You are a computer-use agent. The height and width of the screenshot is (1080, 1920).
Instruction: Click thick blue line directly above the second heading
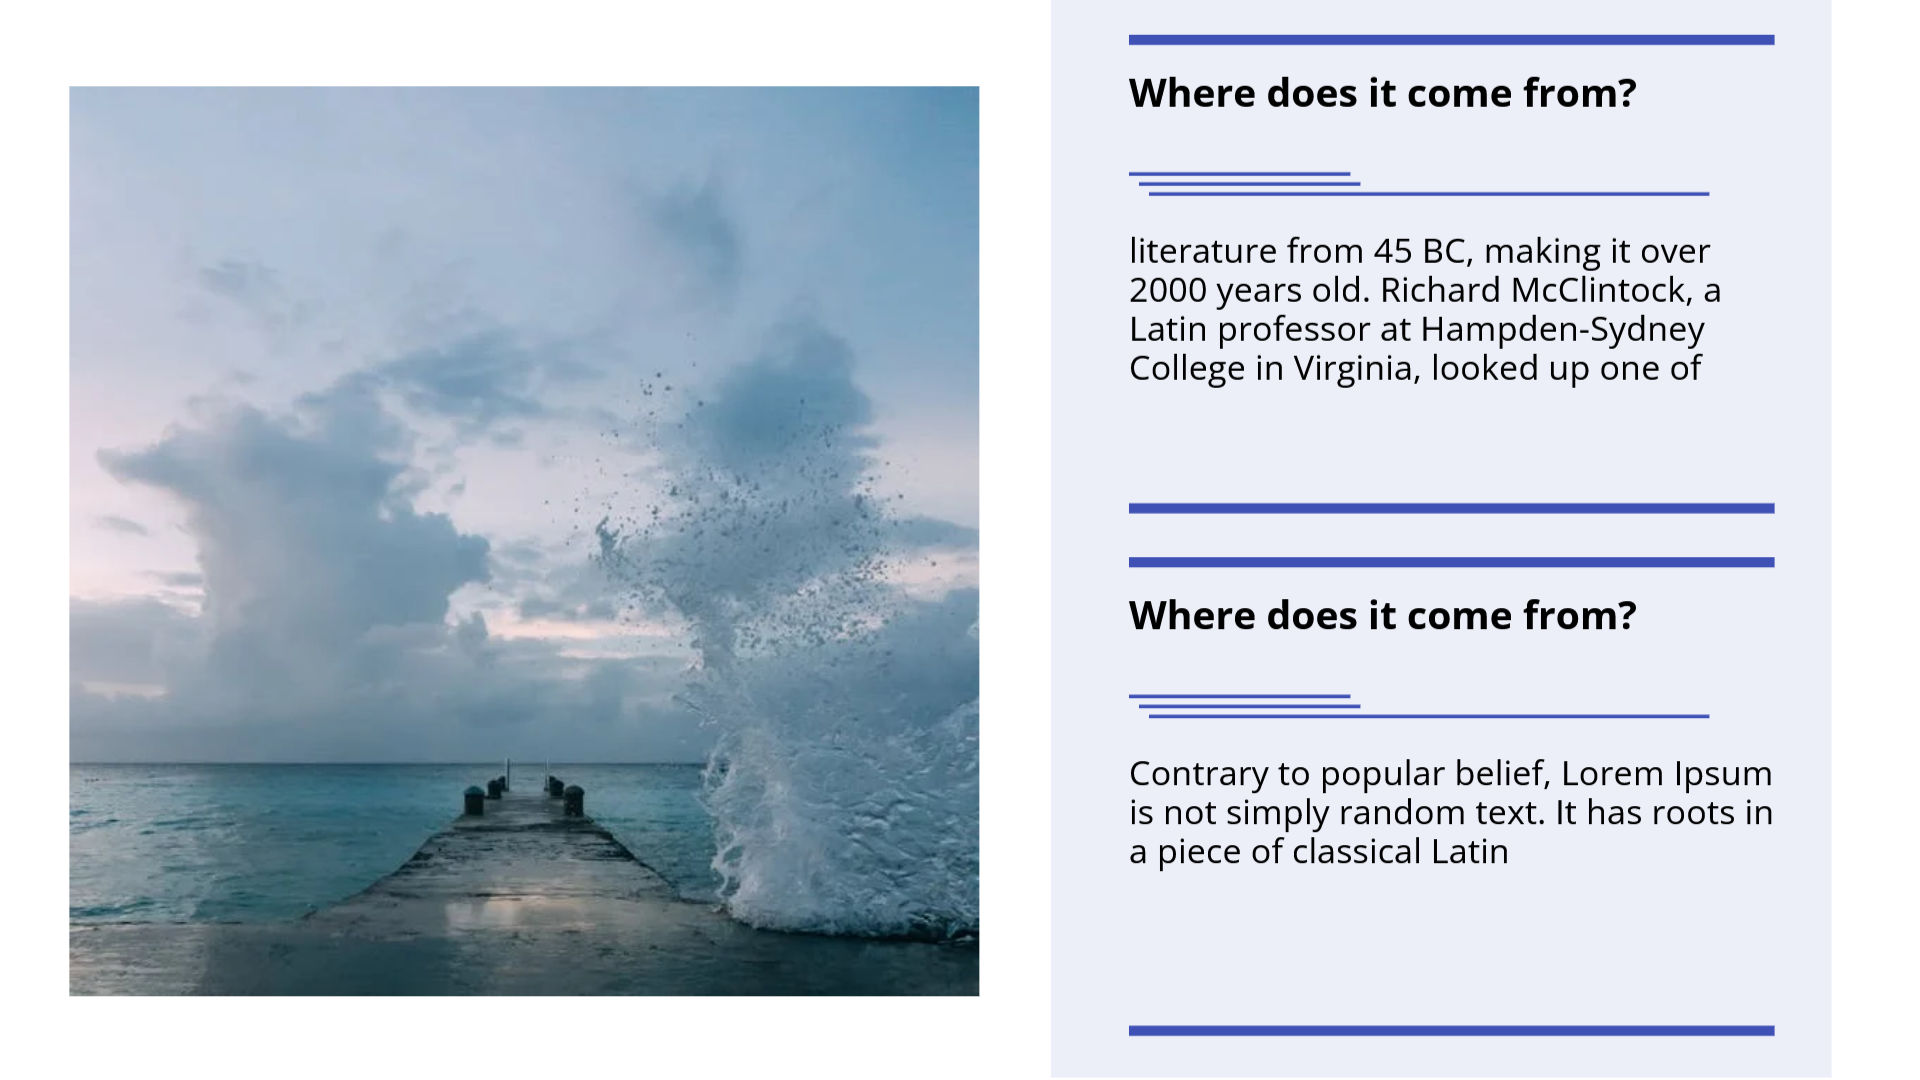(1451, 562)
